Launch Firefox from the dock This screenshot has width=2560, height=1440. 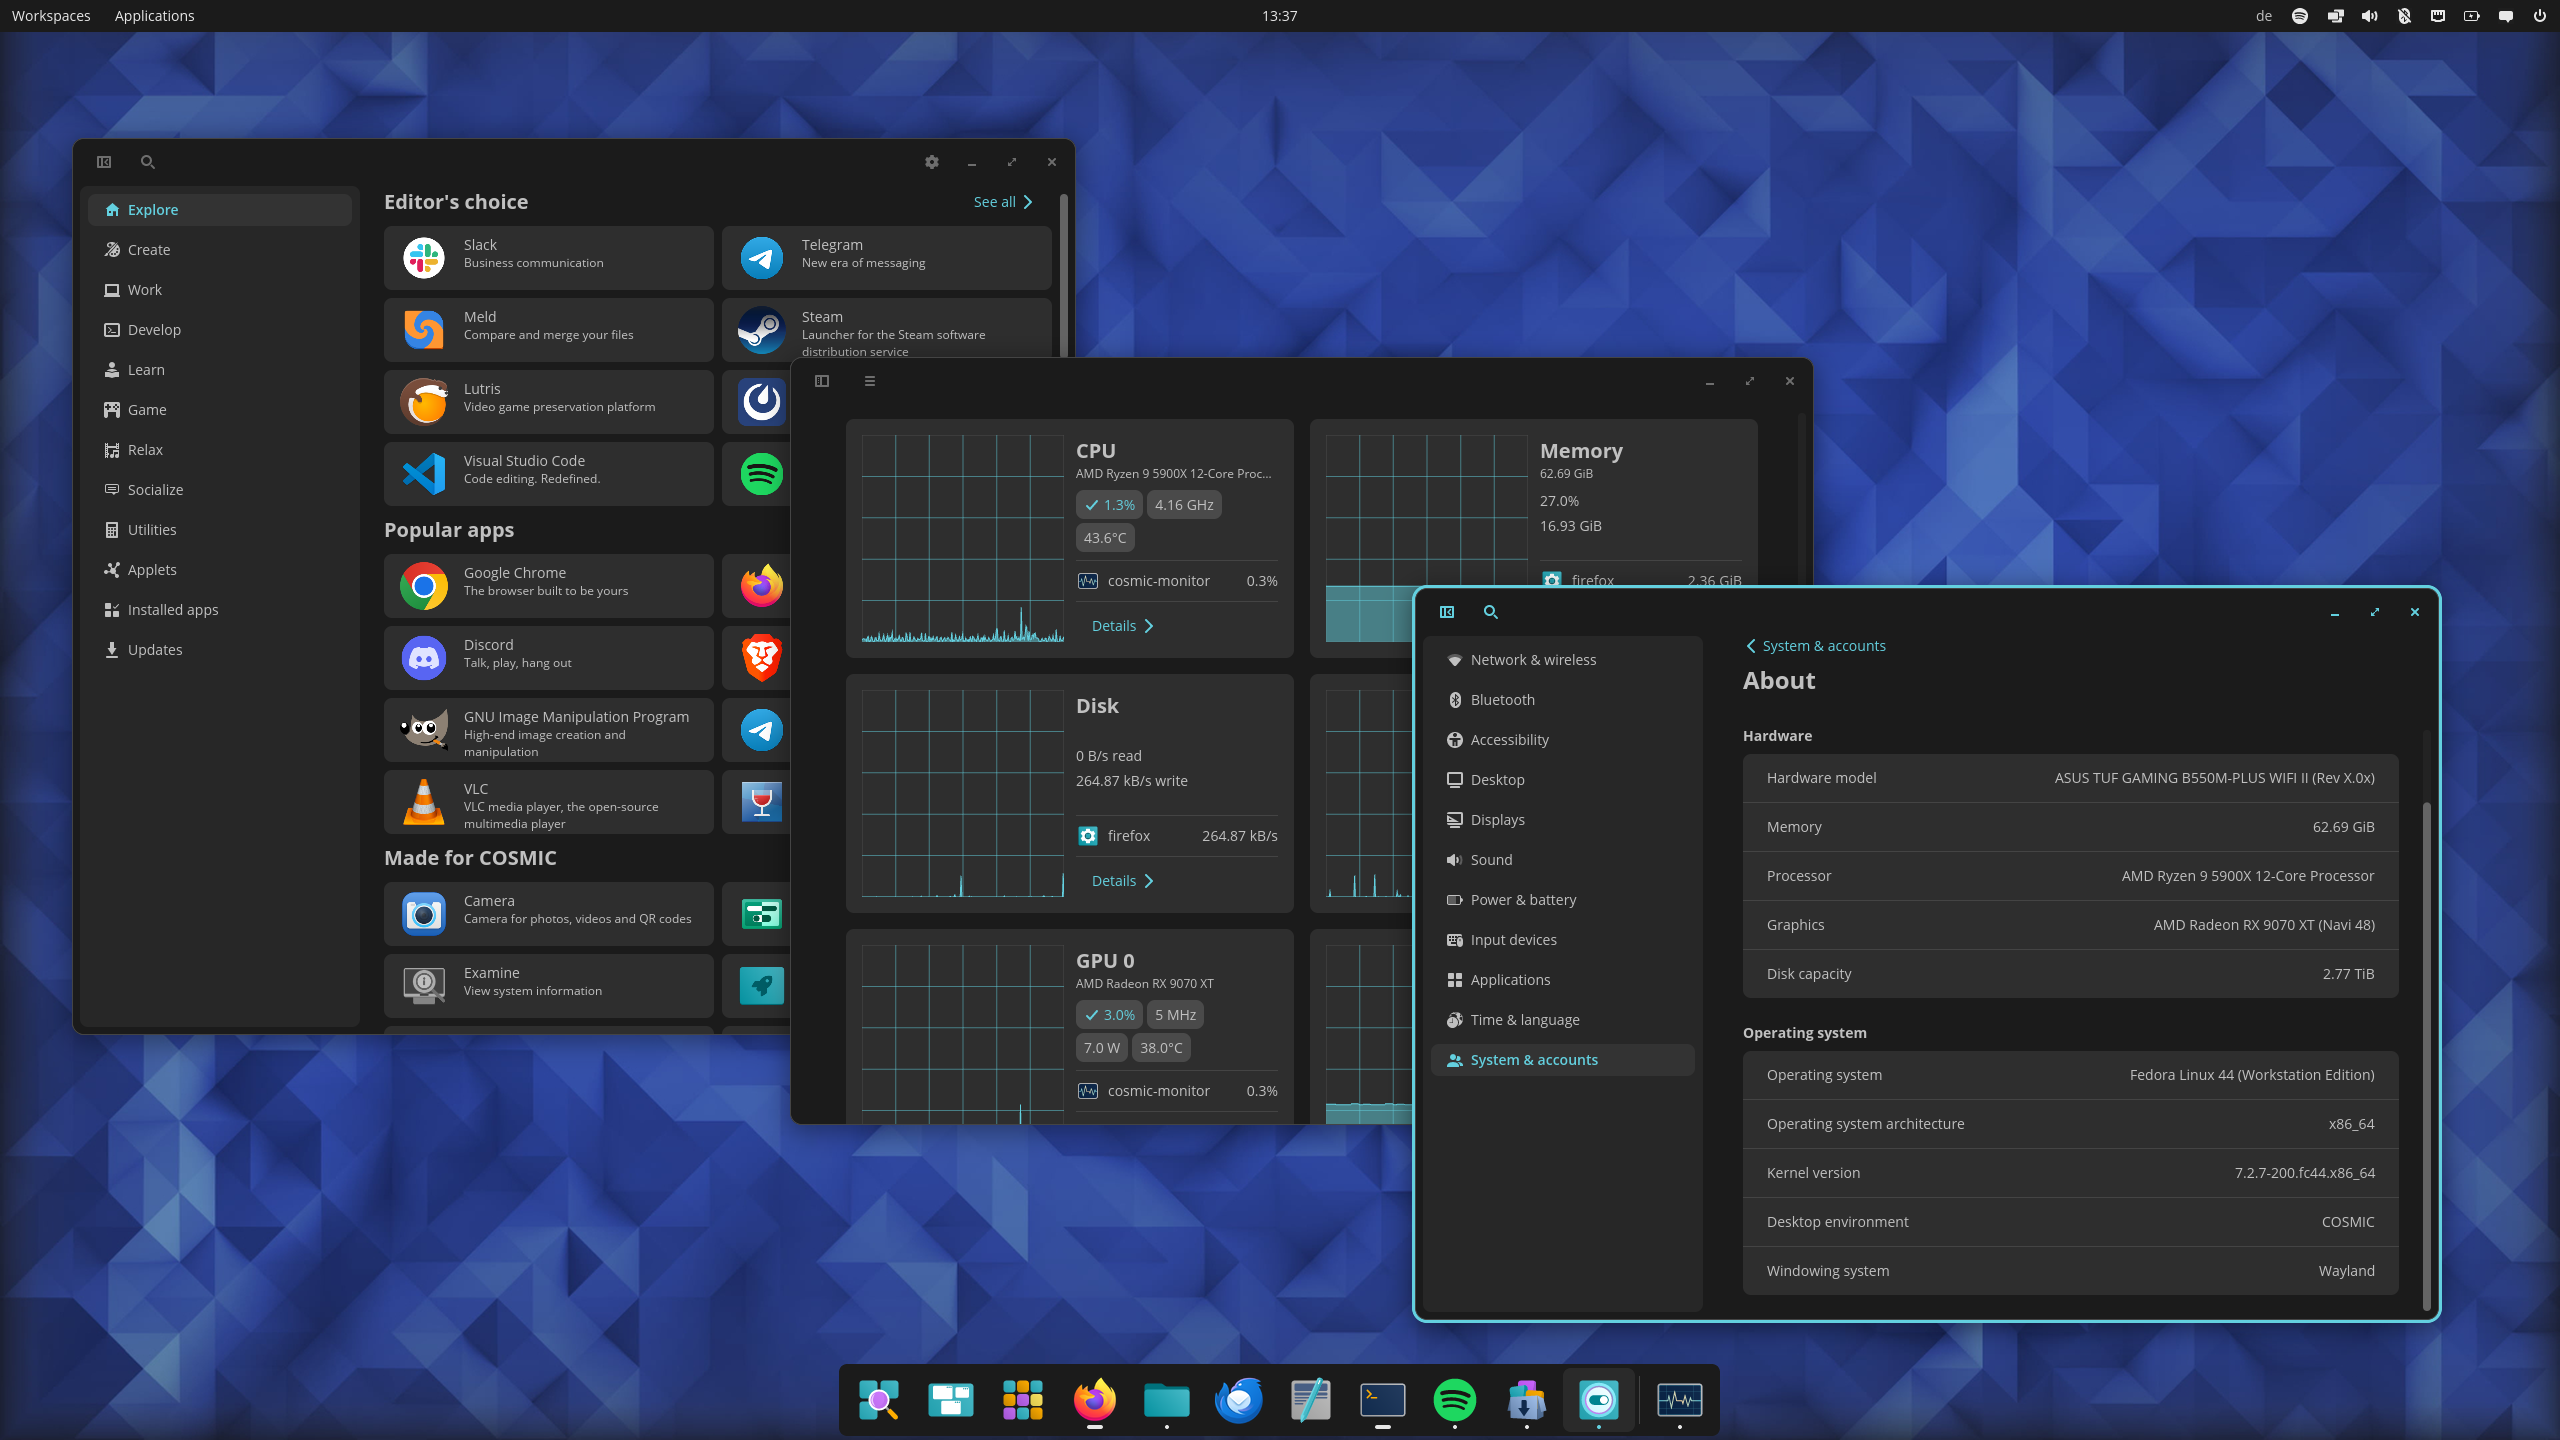tap(1095, 1400)
